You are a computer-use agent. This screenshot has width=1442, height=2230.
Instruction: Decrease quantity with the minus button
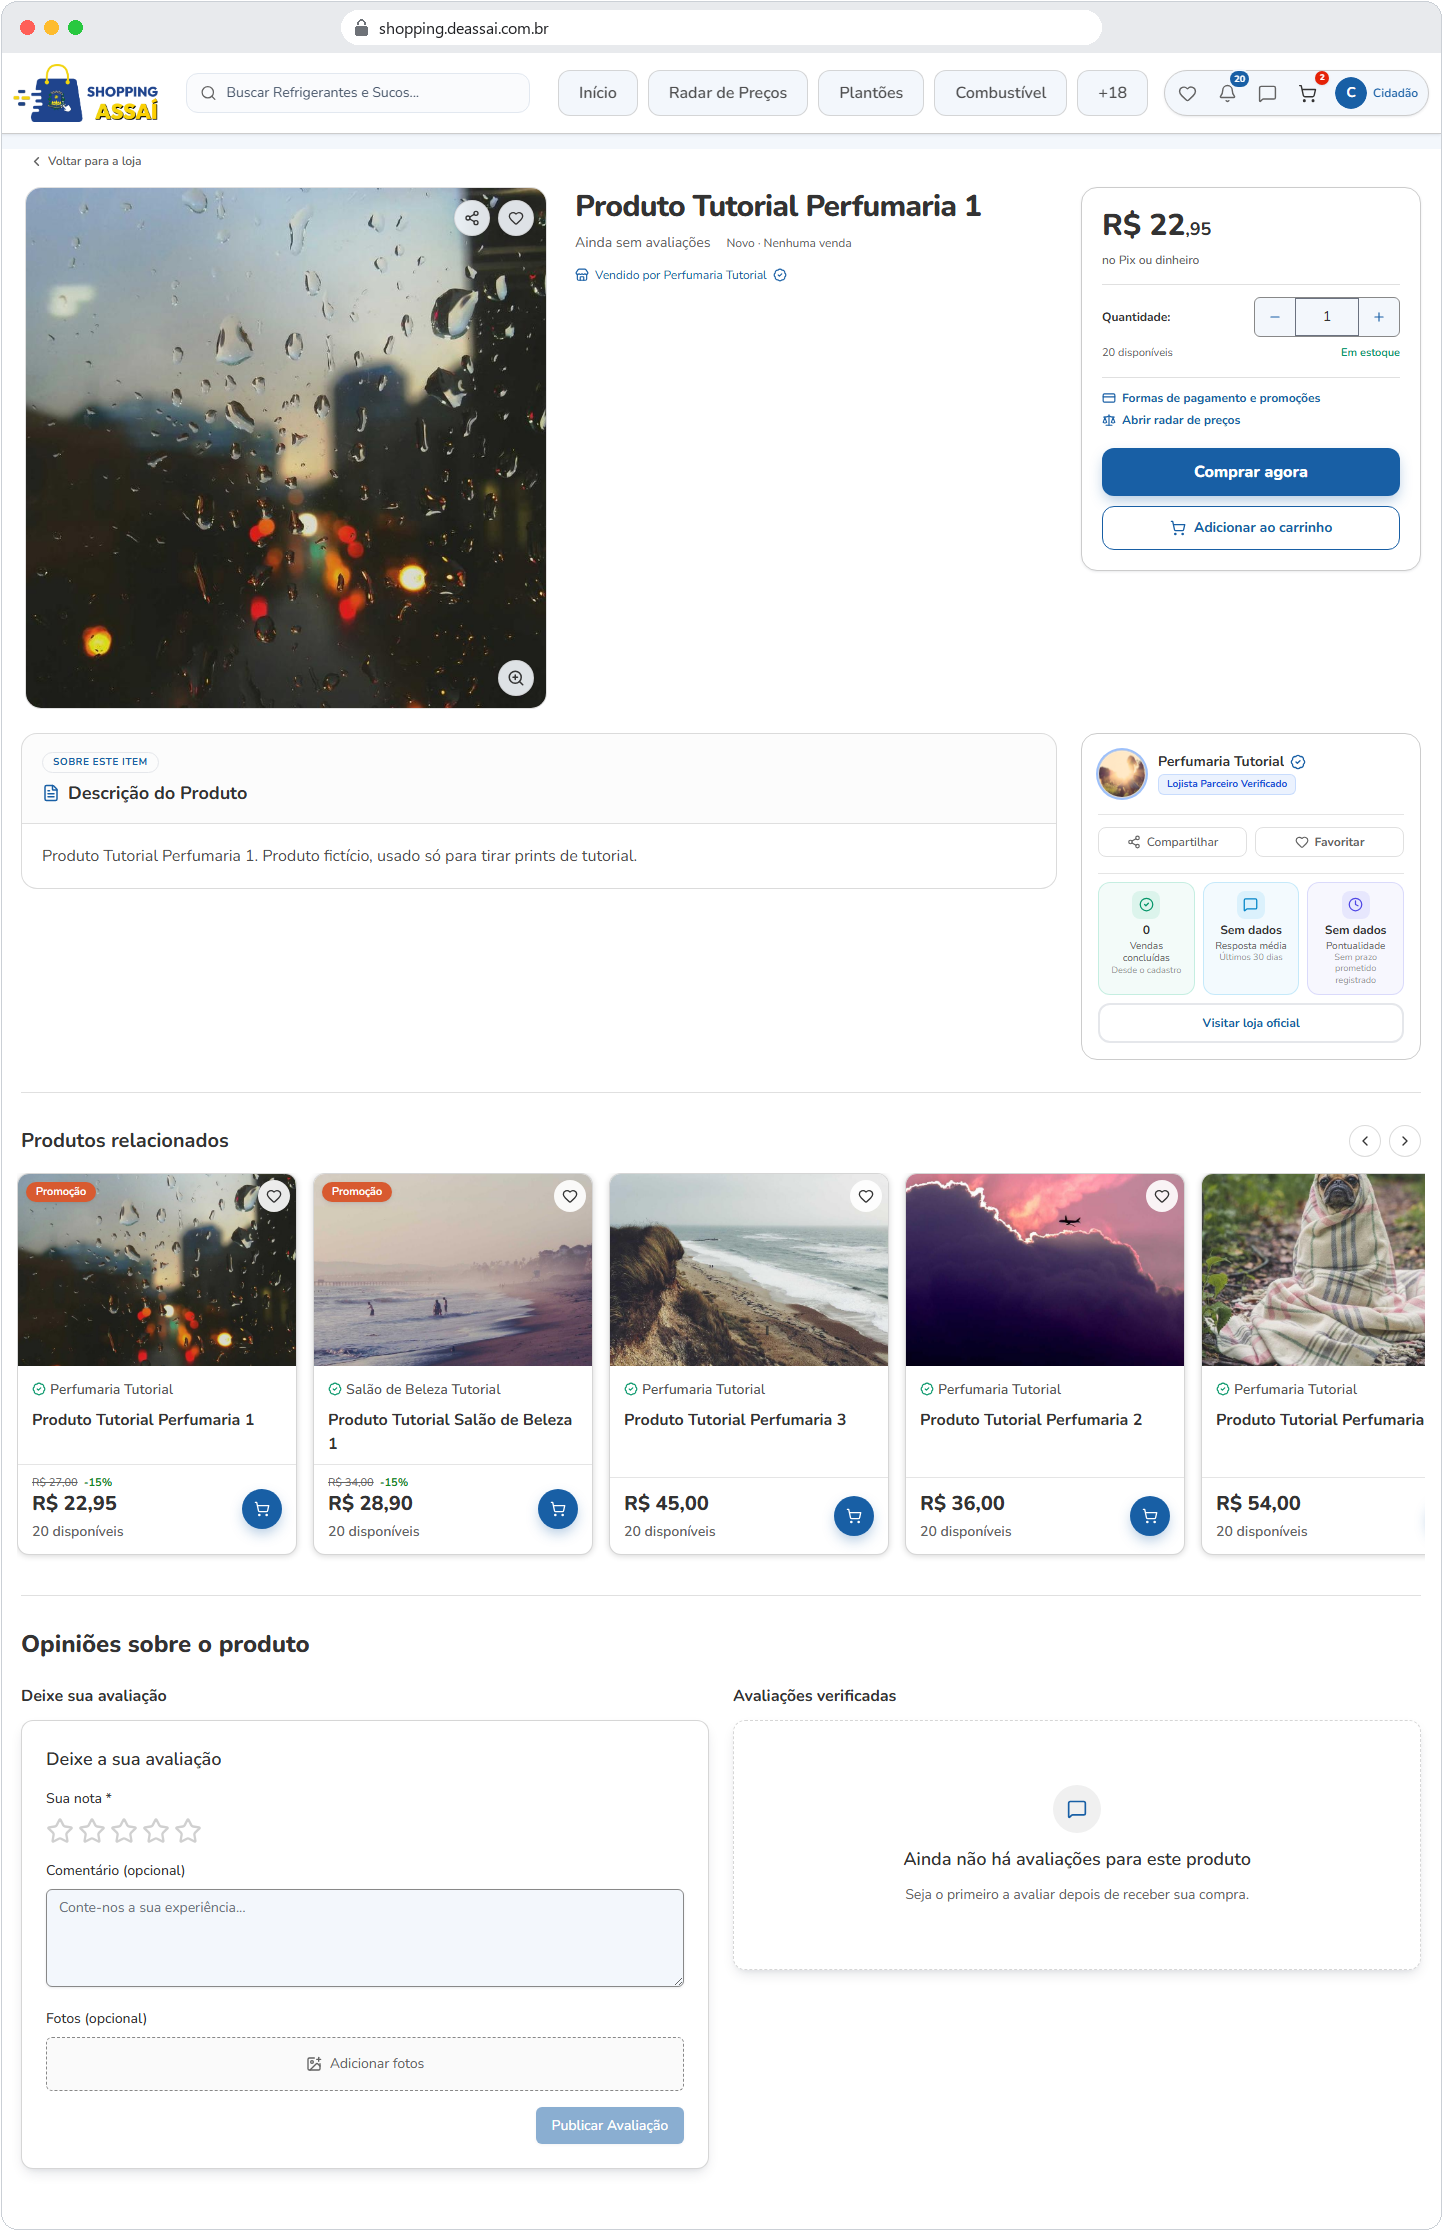click(x=1275, y=317)
